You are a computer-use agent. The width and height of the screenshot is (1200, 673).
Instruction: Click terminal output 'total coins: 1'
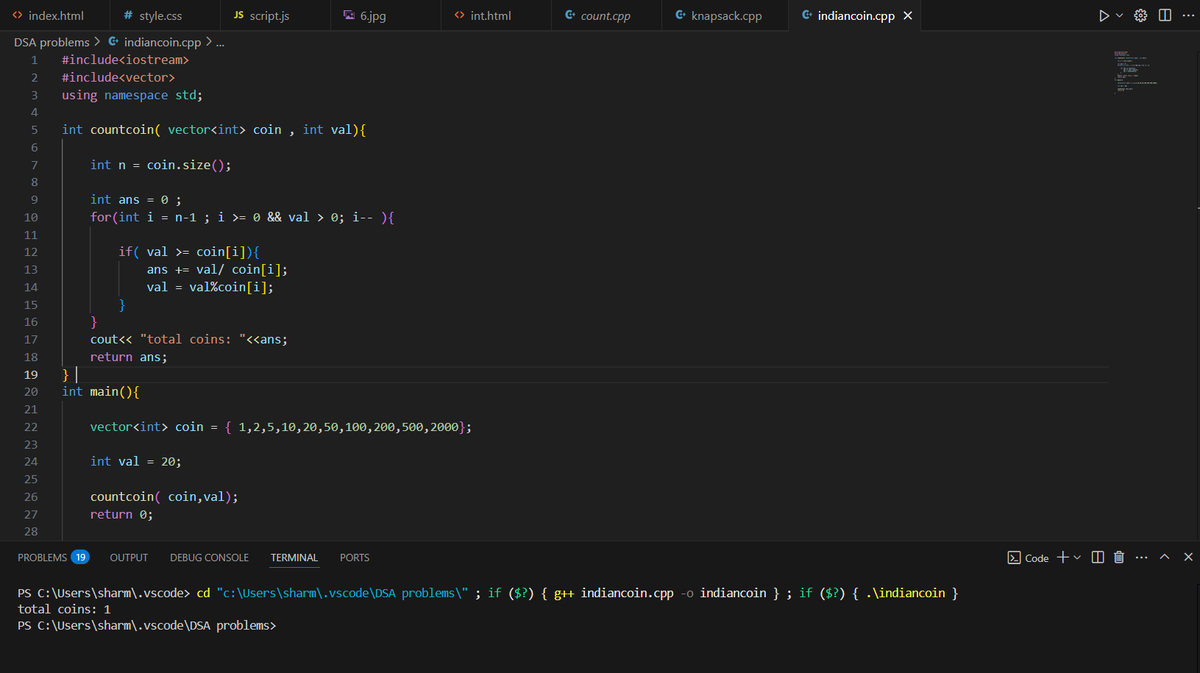pyautogui.click(x=65, y=609)
